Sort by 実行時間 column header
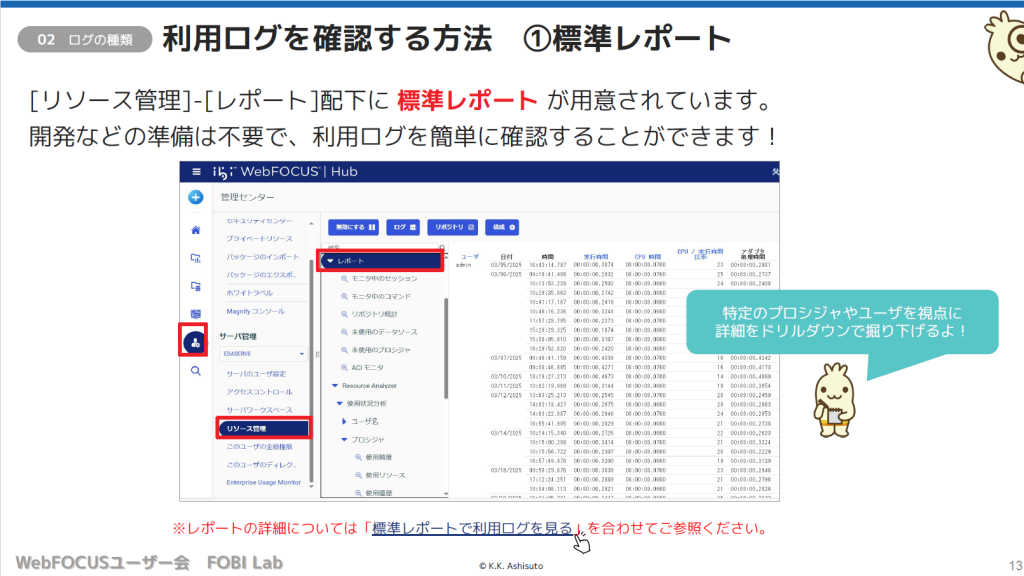This screenshot has height=576, width=1024. (596, 257)
